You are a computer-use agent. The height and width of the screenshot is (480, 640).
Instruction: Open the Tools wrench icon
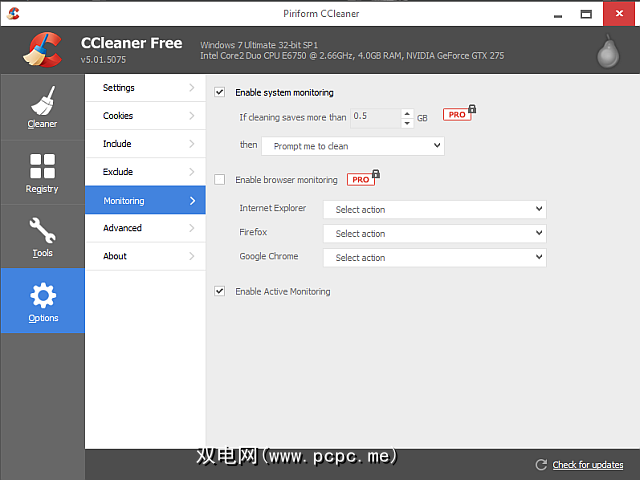(42, 230)
